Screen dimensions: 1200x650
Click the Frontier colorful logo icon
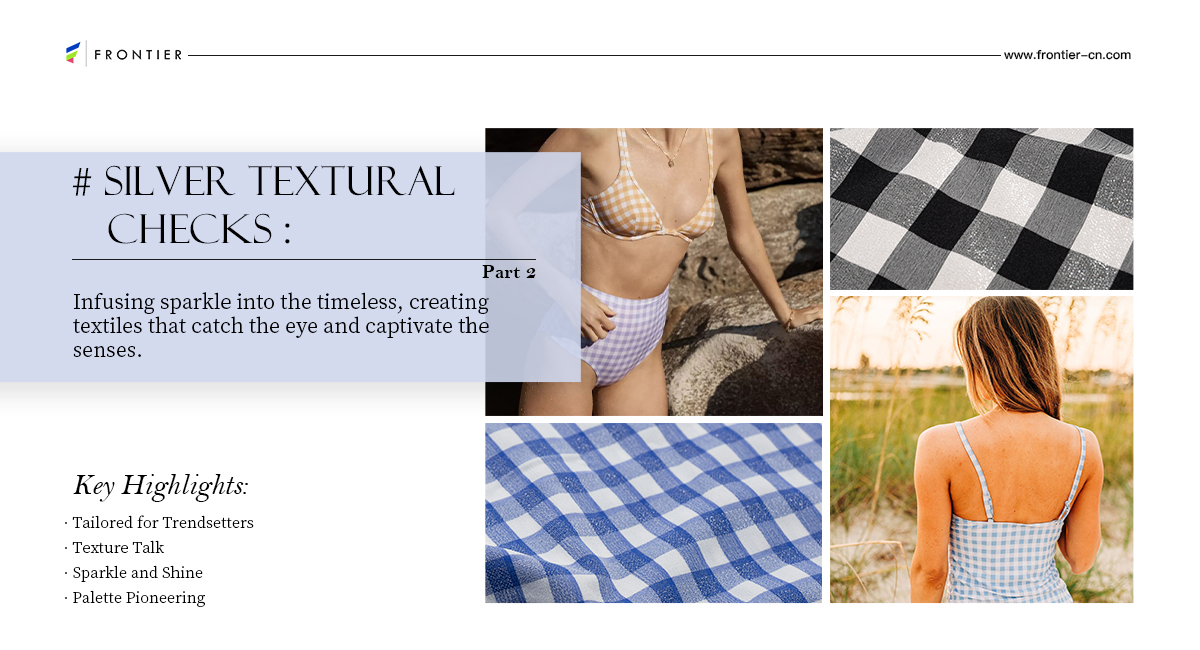point(72,54)
